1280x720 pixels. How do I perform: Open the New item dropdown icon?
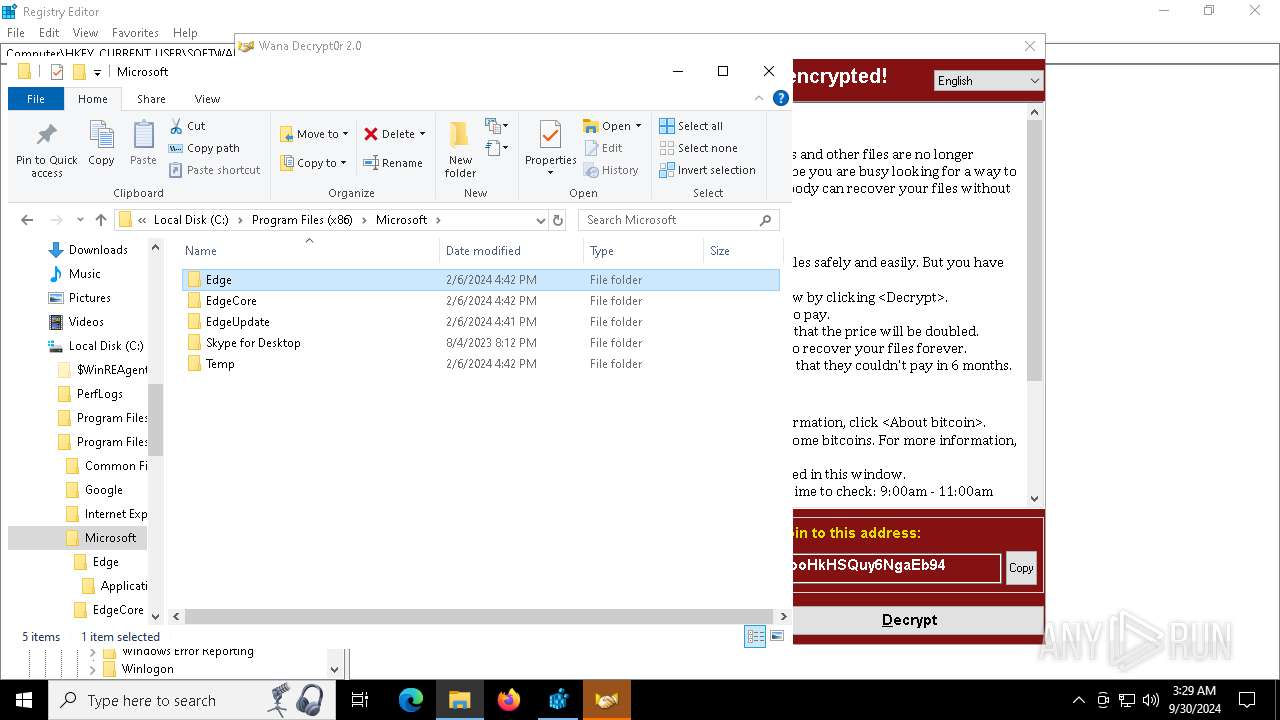tap(497, 126)
